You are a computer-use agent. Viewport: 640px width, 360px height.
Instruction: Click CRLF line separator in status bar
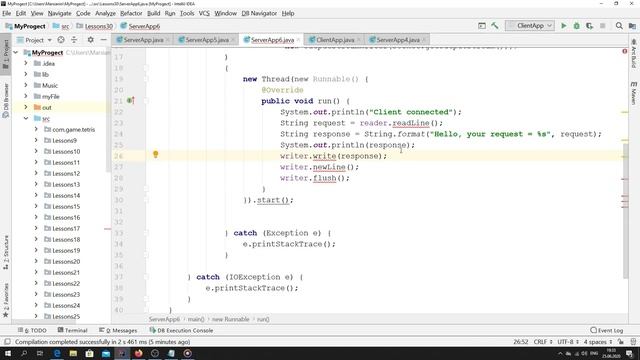coord(543,342)
